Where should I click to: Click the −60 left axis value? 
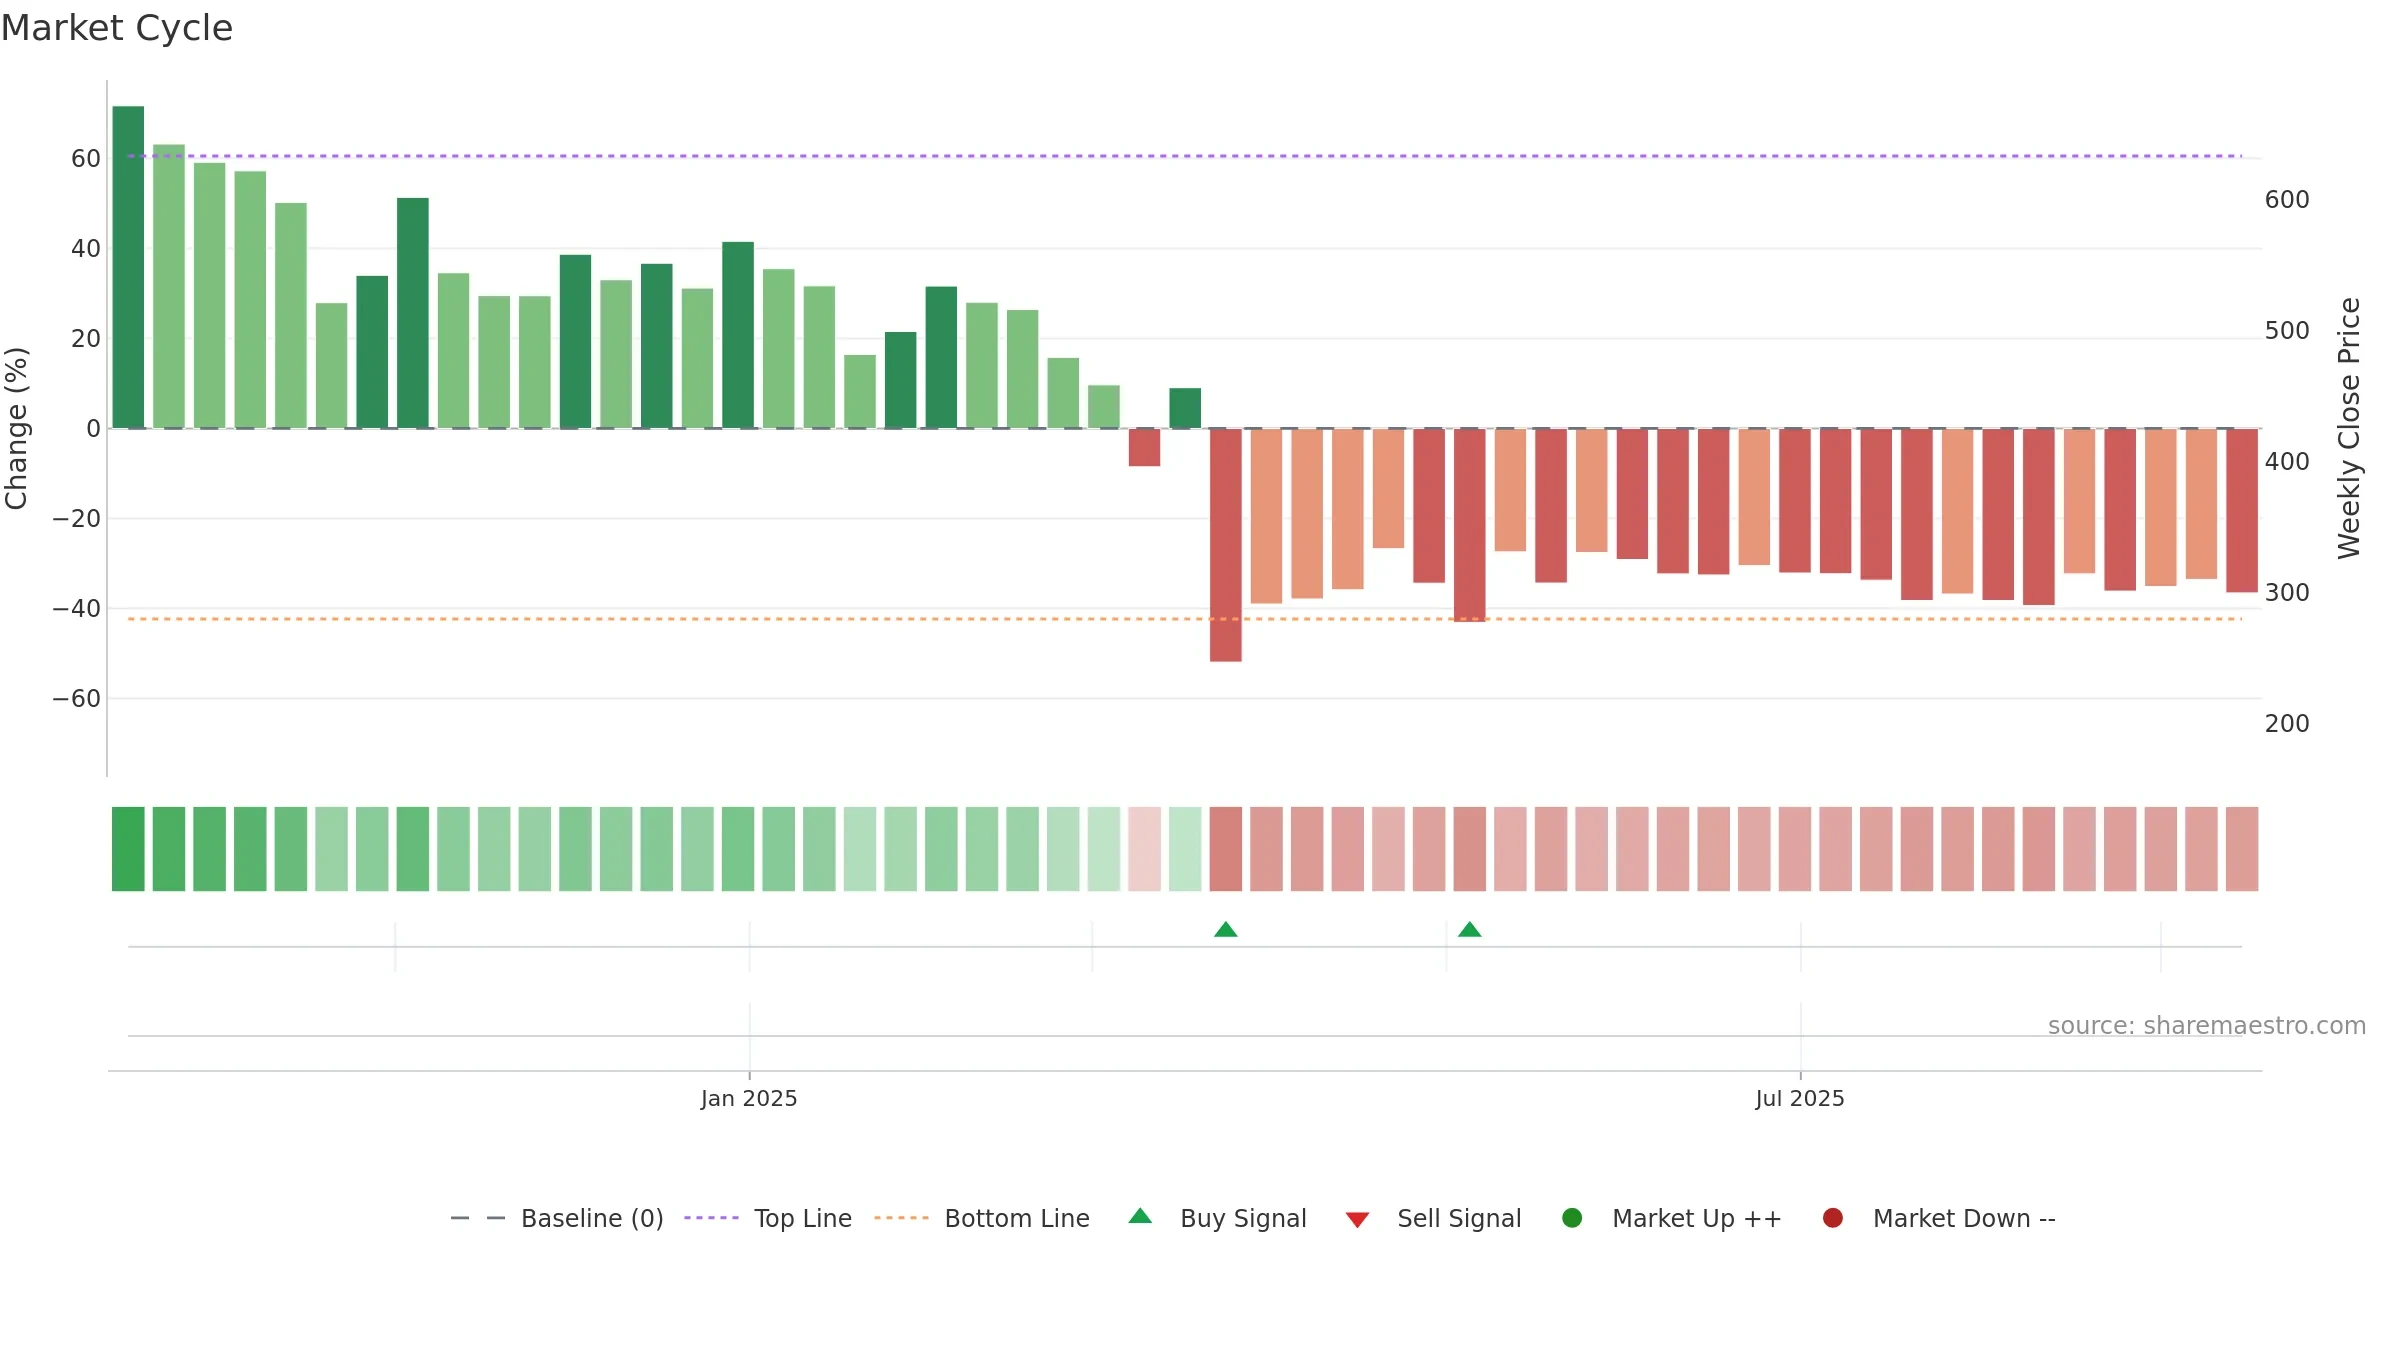[77, 699]
